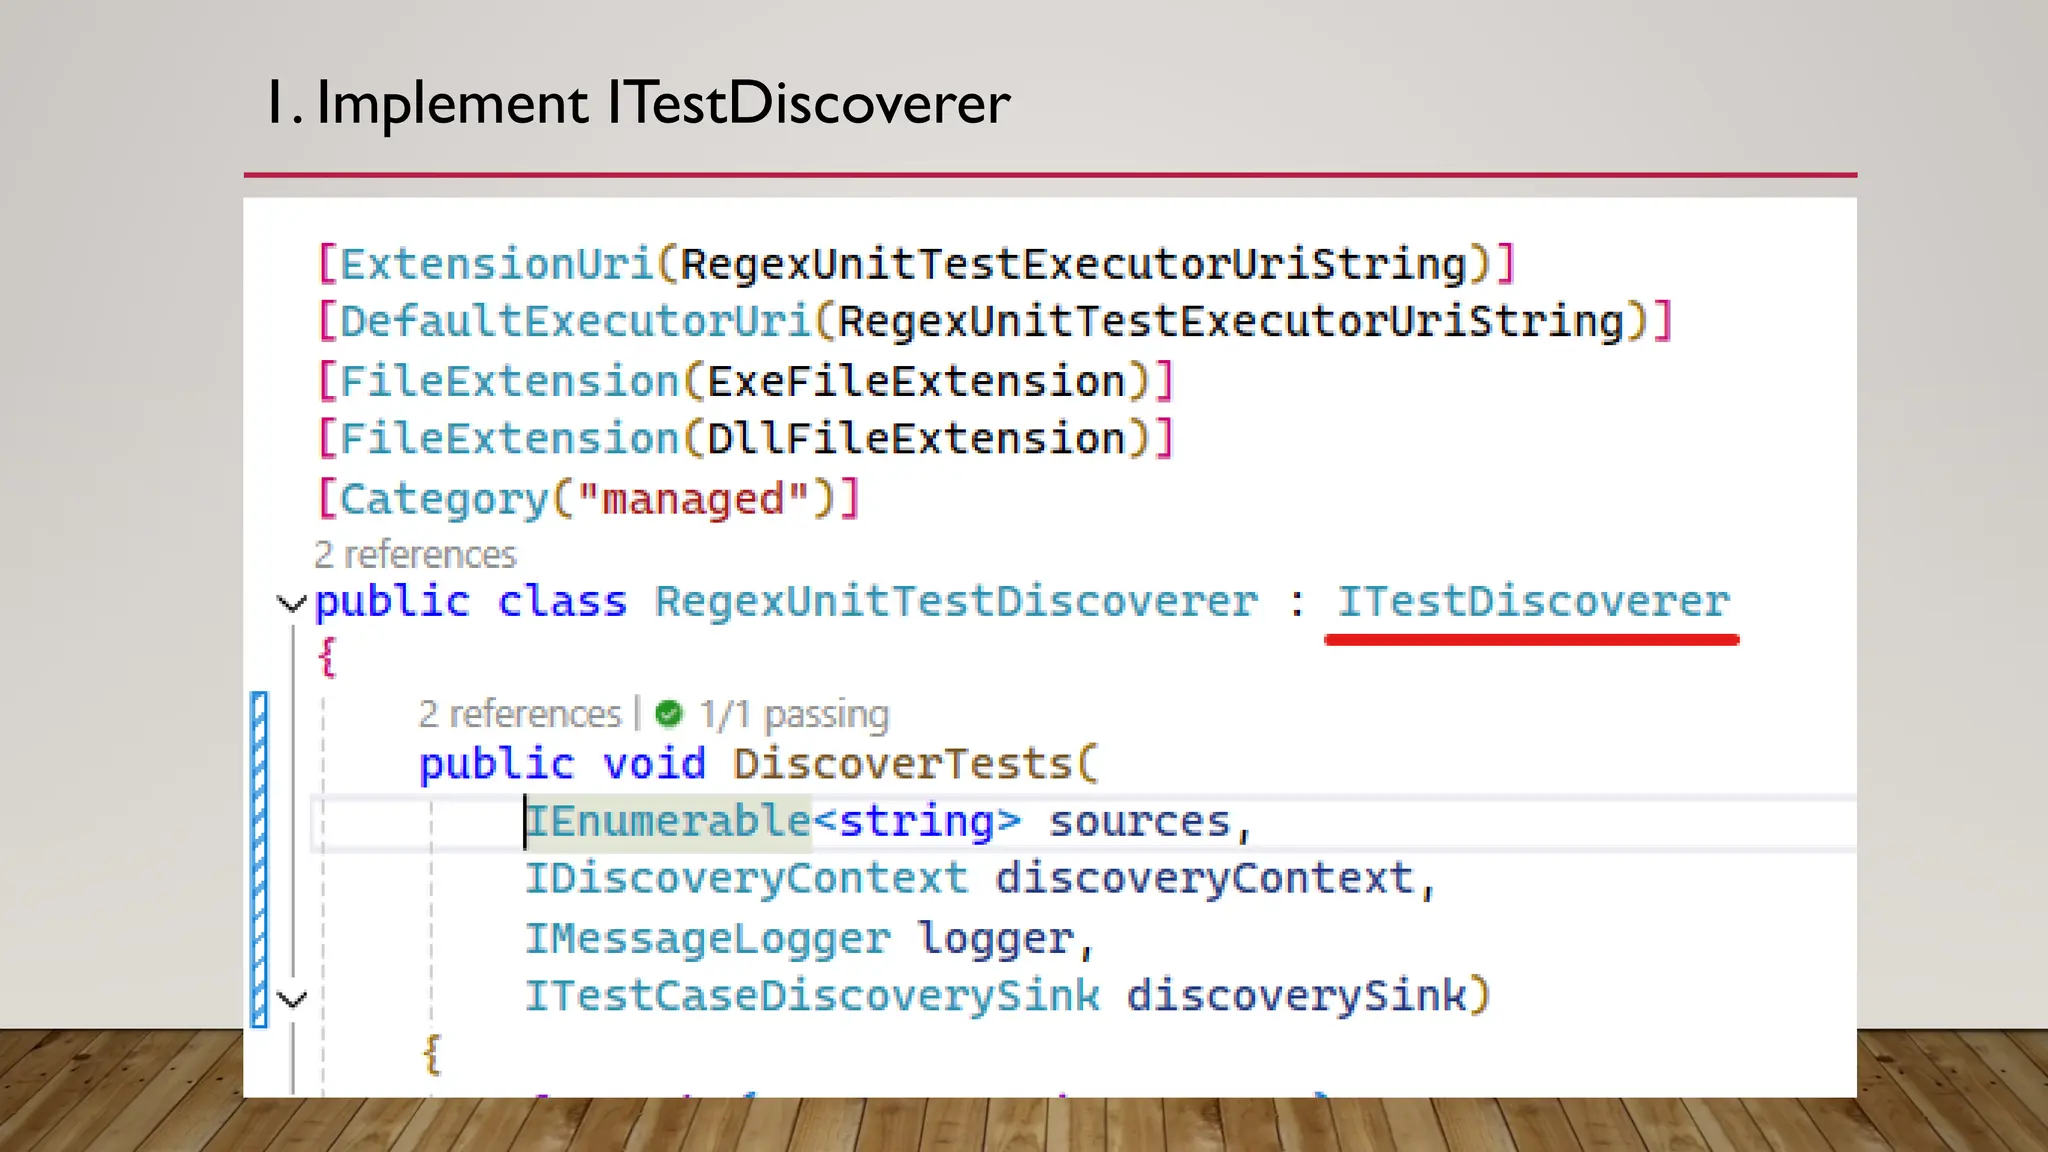The image size is (2048, 1152).
Task: Click the '1/1 passing' CodeLens link
Action: coord(793,715)
